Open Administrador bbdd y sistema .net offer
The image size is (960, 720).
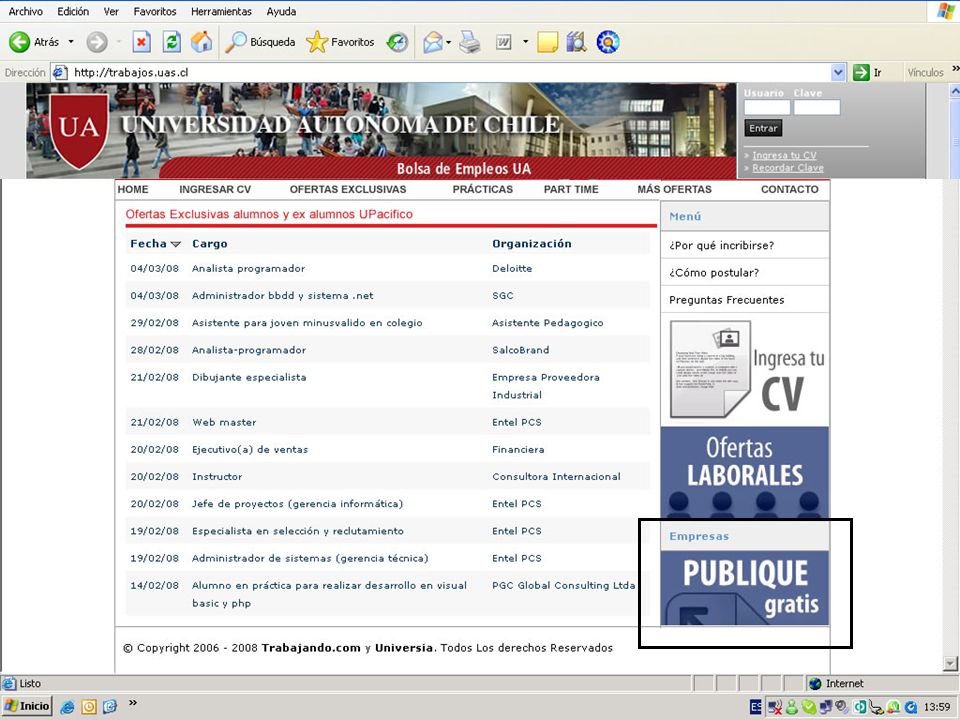[x=282, y=295]
